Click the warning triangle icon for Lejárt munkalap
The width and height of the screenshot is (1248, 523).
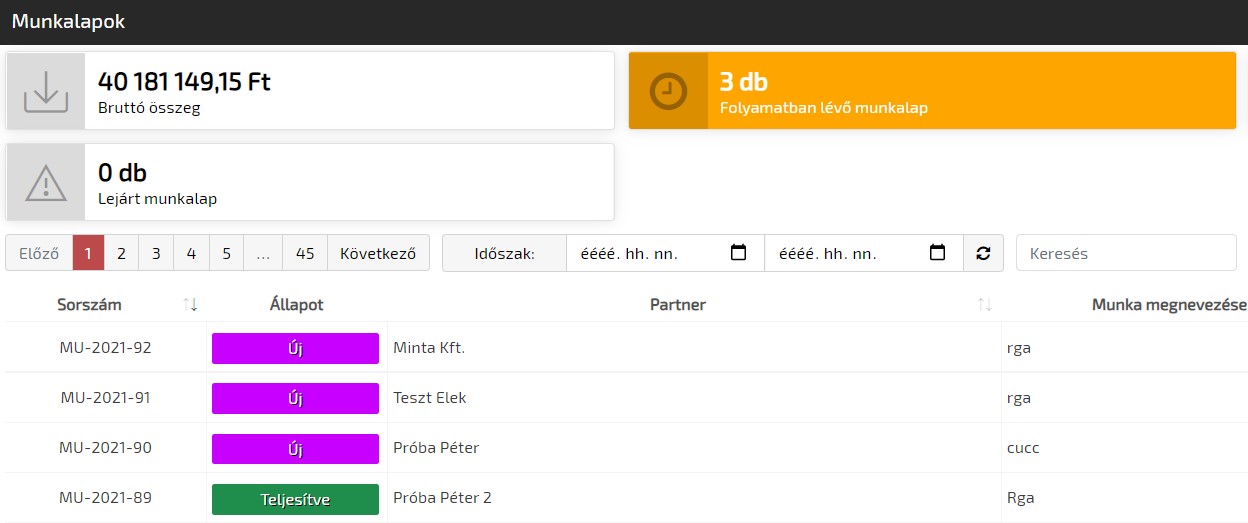click(x=46, y=183)
